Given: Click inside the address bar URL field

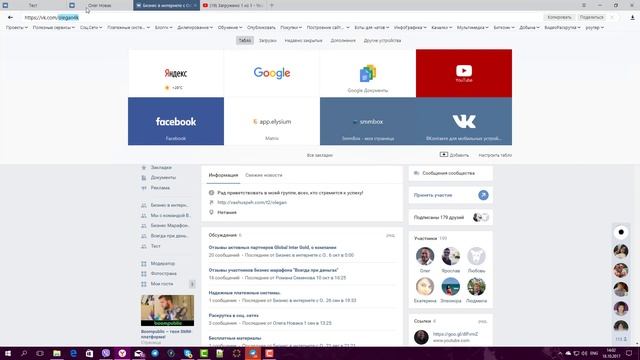Looking at the screenshot, I should [282, 18].
